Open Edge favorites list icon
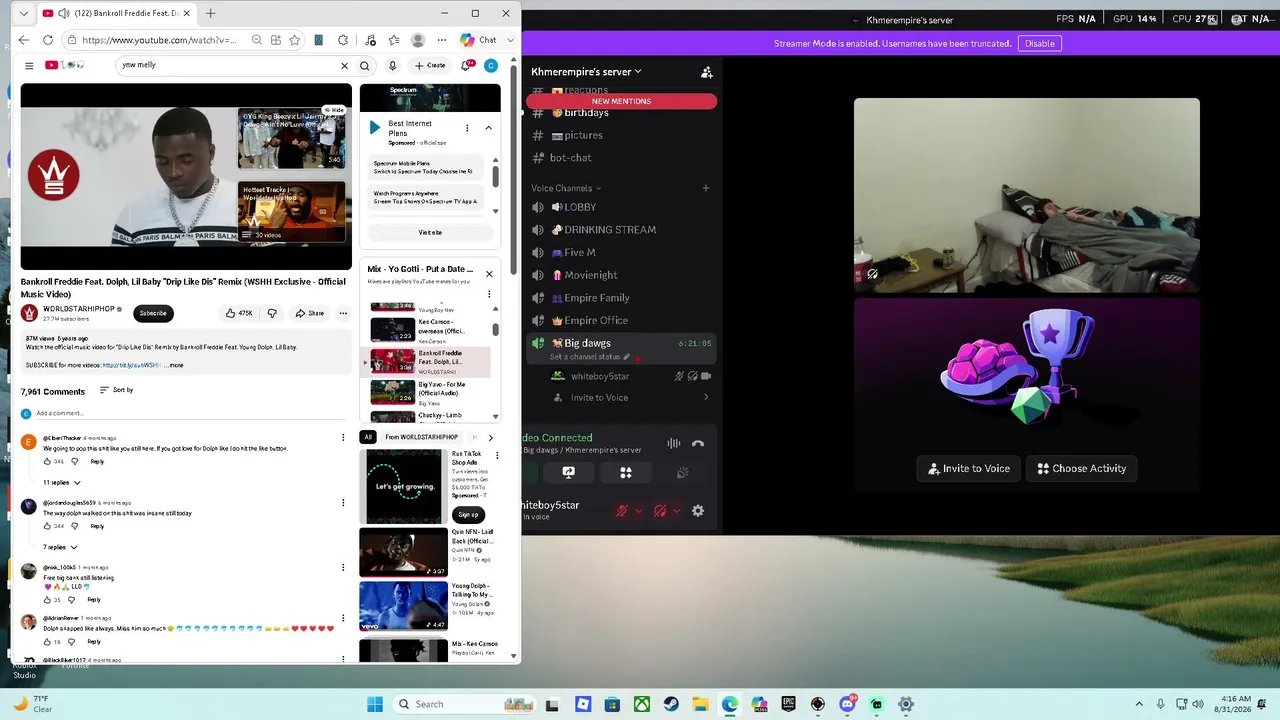Viewport: 1280px width, 720px height. 394,40
